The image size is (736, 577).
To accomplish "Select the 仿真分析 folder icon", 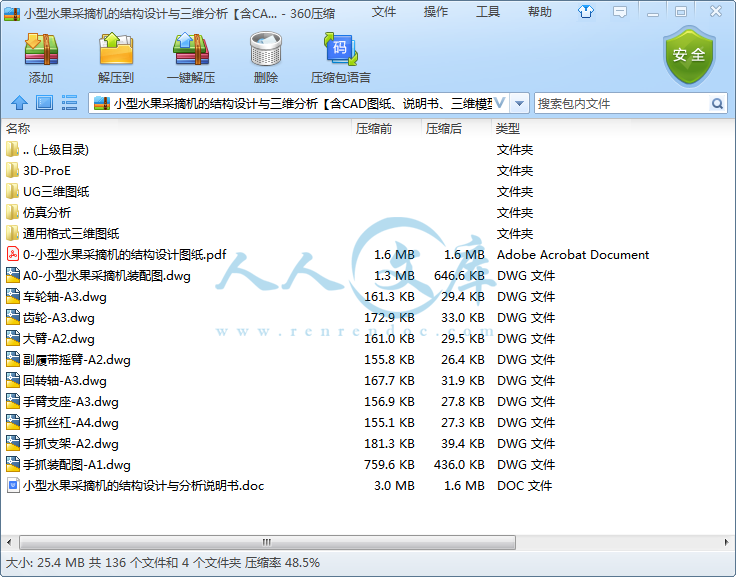I will 13,213.
